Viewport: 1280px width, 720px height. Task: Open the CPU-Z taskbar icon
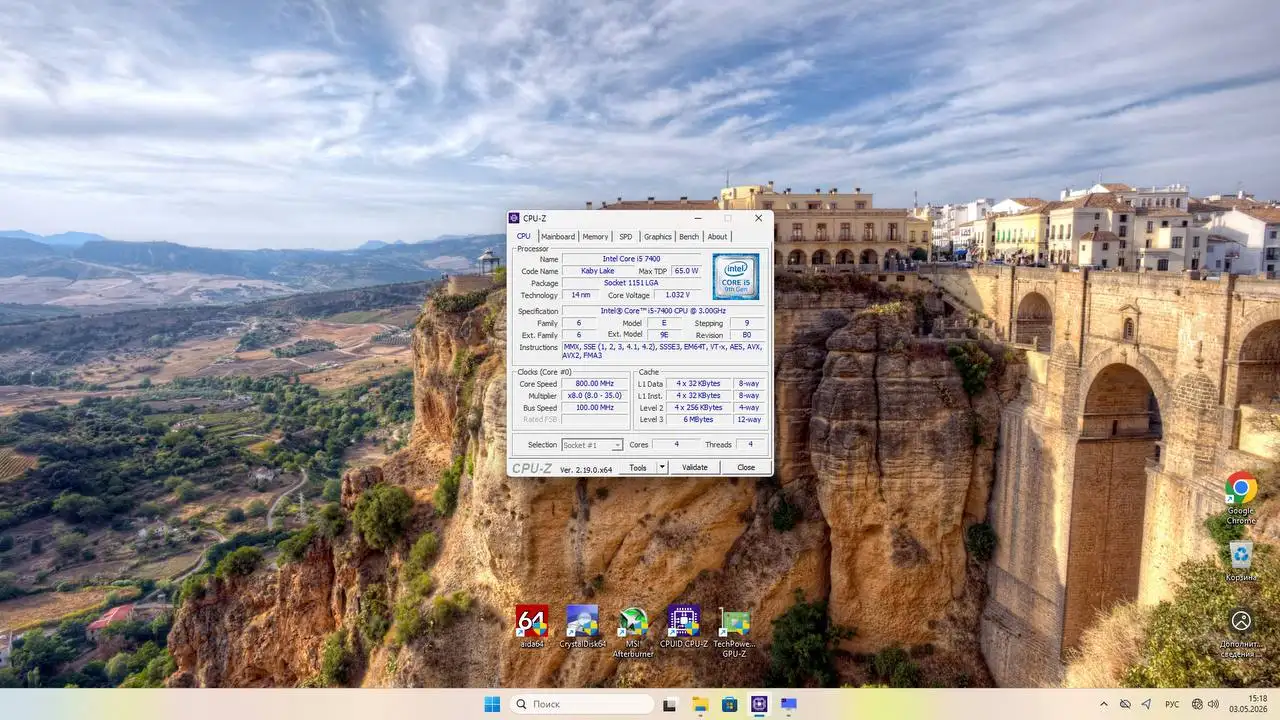point(759,705)
